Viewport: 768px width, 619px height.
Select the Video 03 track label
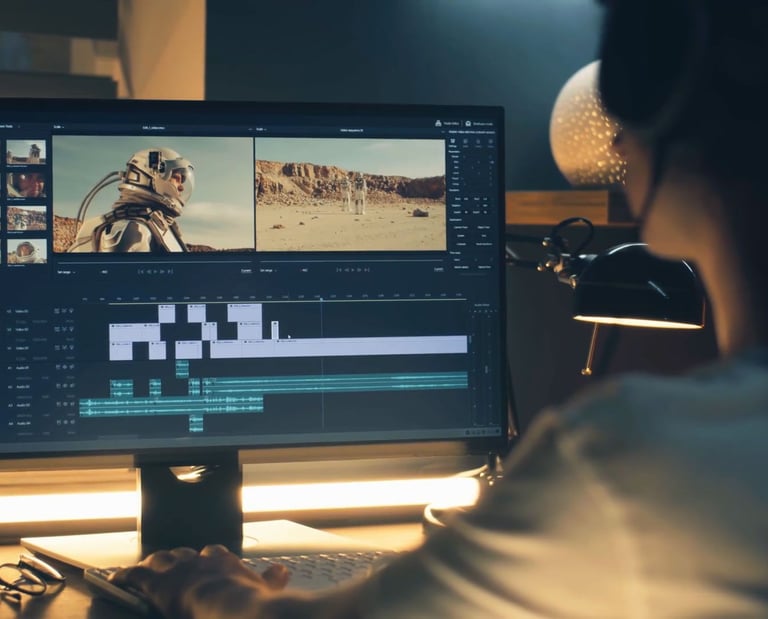tap(22, 311)
